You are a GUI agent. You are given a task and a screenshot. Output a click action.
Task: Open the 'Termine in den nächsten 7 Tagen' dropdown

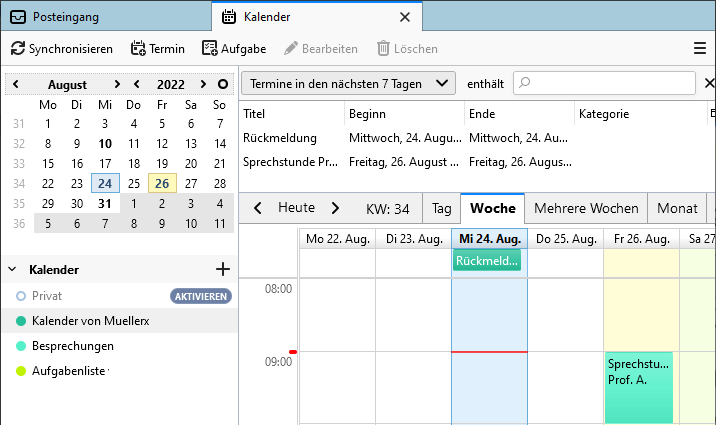[x=348, y=83]
